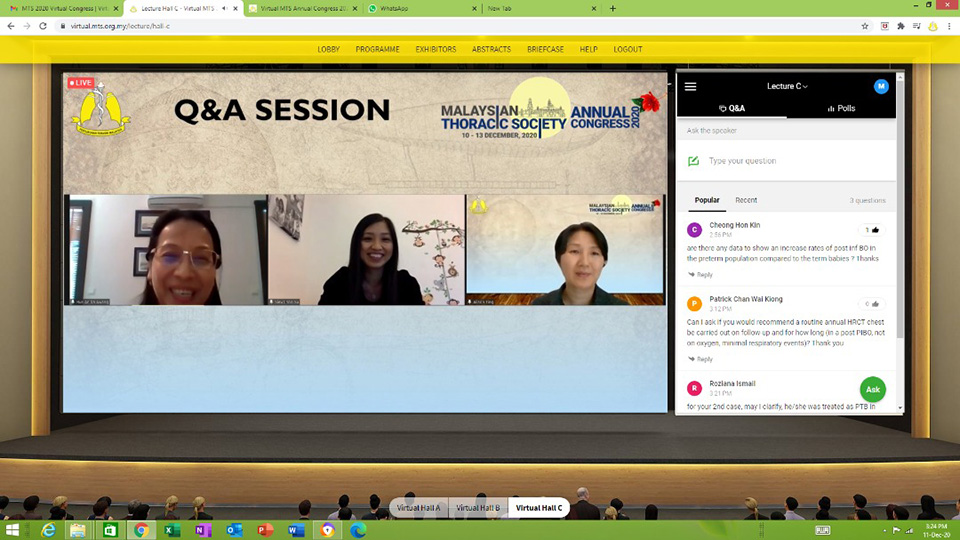The width and height of the screenshot is (960, 540).
Task: Open Chrome extensions puzzle icon
Action: pos(900,26)
